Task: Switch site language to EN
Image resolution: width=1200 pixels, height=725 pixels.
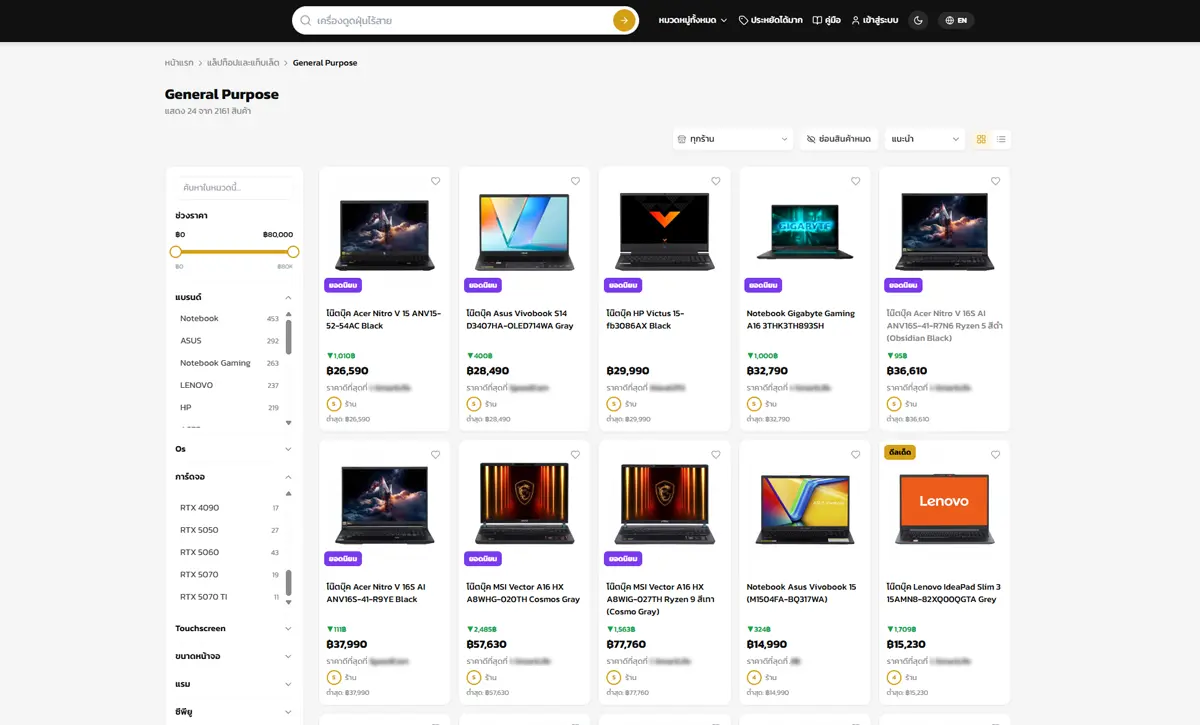Action: point(956,20)
